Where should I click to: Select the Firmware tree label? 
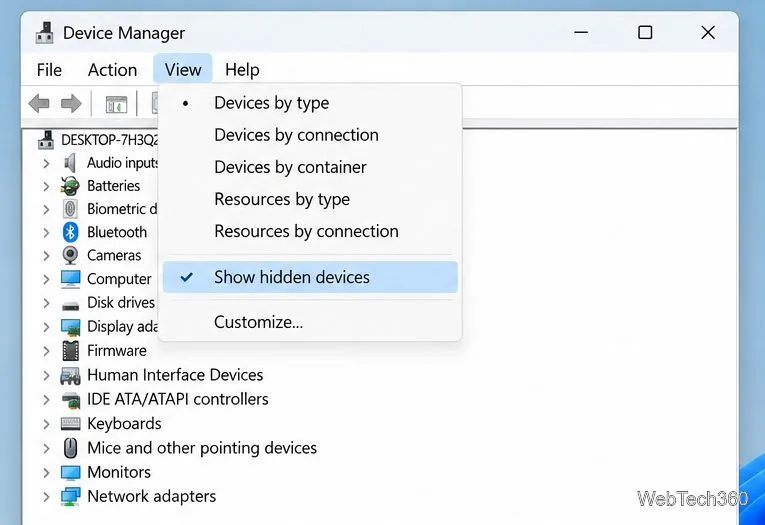117,351
